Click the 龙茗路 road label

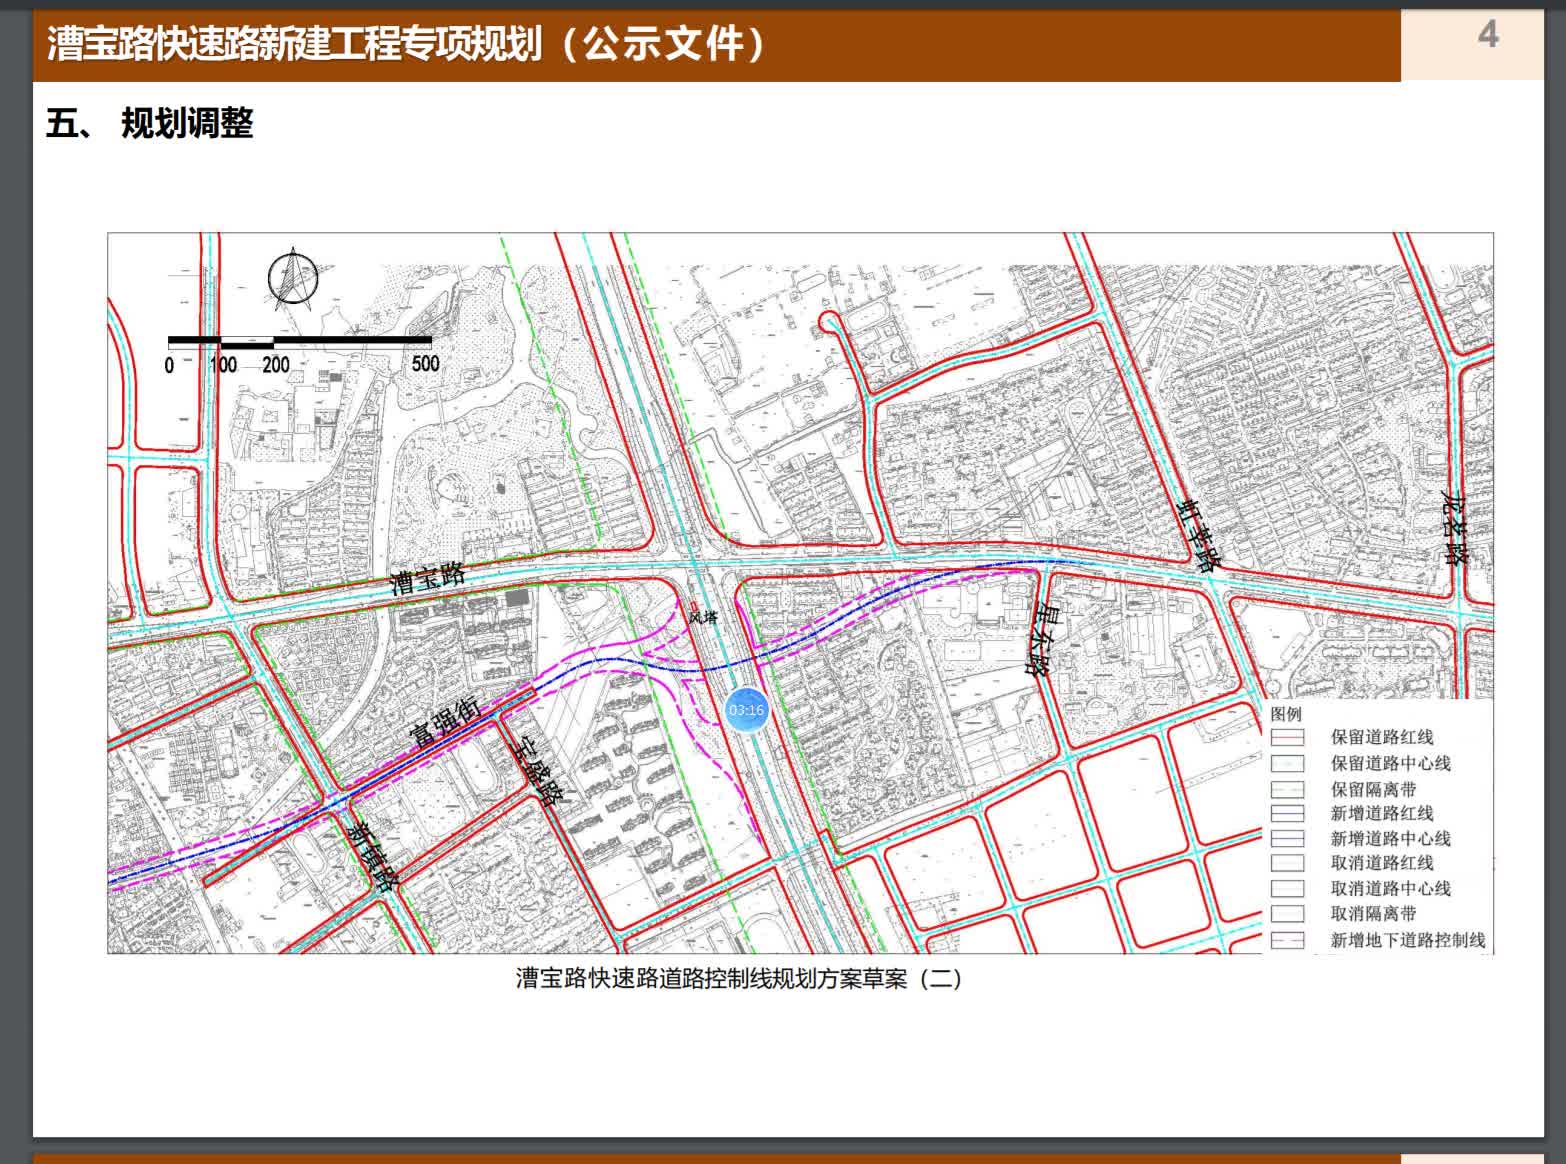tap(1456, 529)
